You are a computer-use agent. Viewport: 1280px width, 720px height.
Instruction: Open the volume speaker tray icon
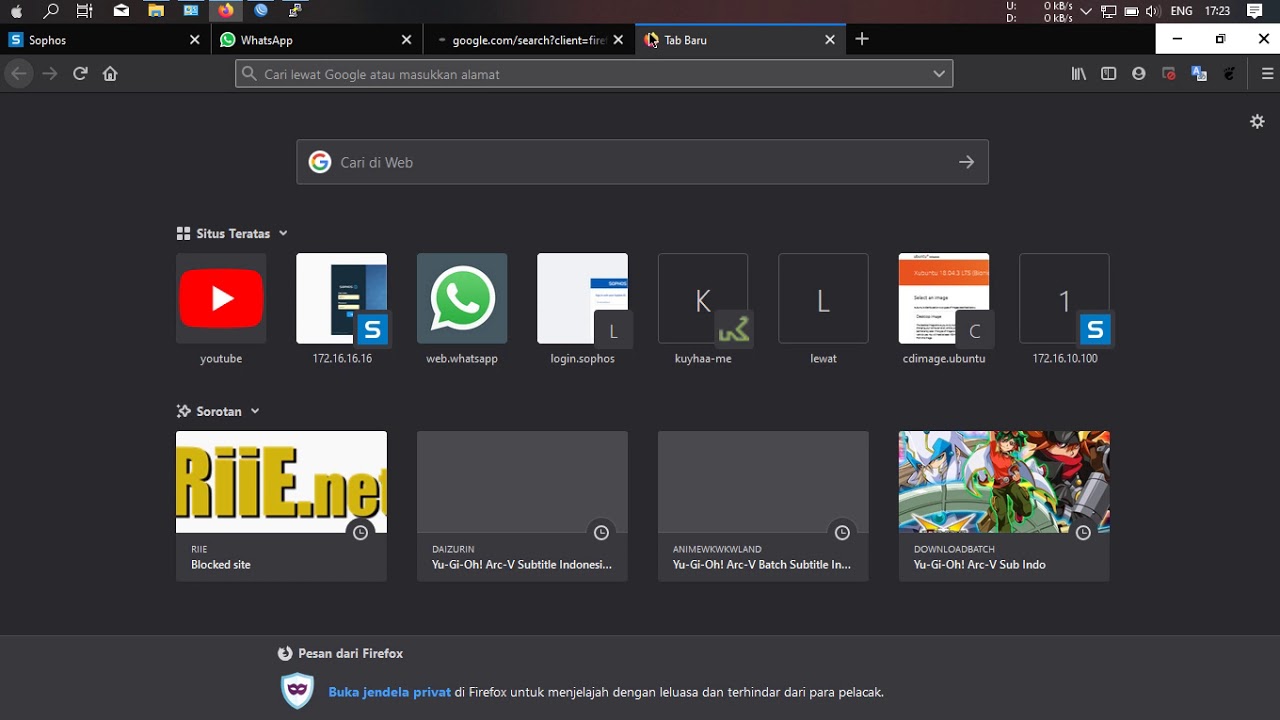pos(1152,11)
